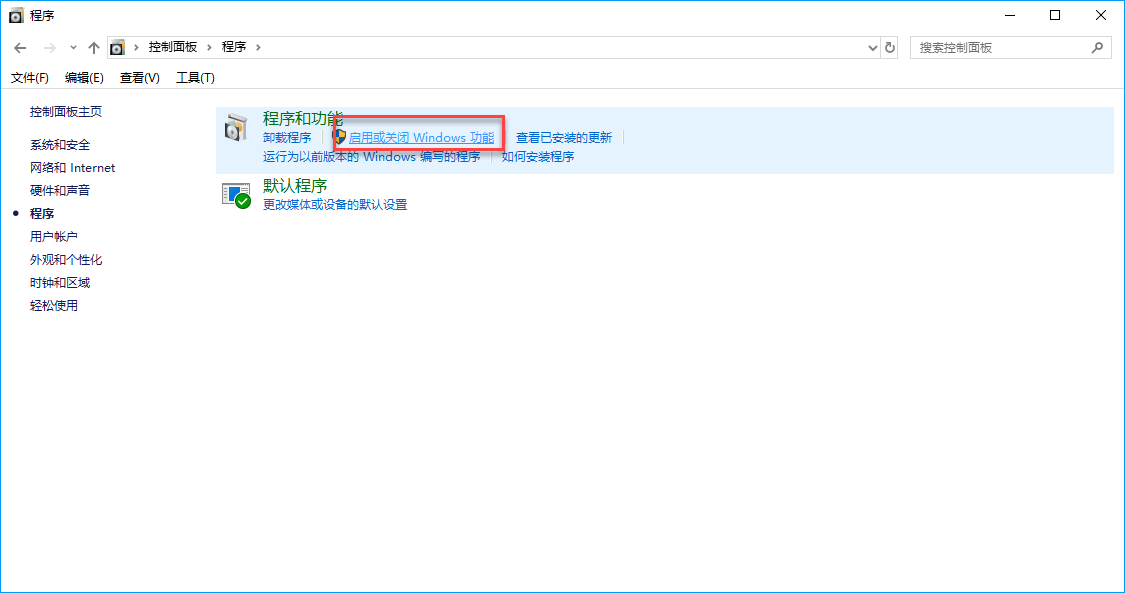This screenshot has height=593, width=1125.
Task: Open 运行为以前版本的 Windows 编写的程序
Action: point(372,156)
